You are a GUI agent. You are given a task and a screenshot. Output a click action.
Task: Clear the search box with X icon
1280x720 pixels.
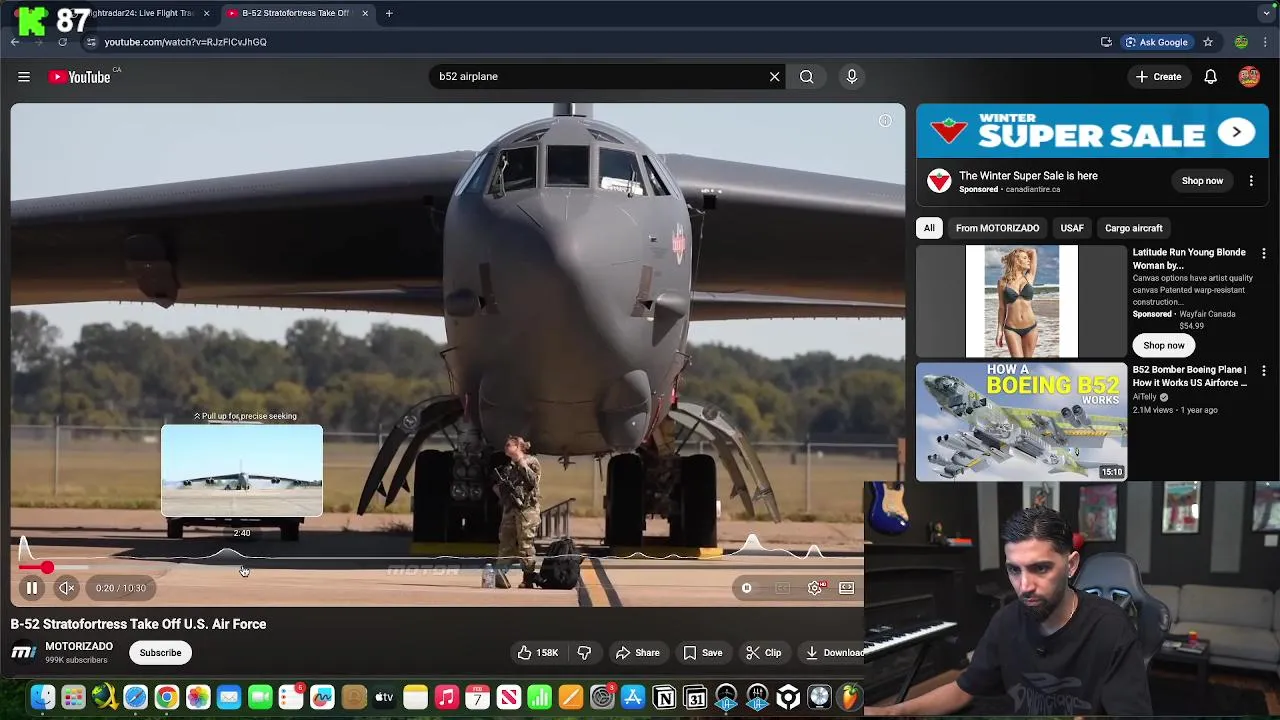(x=774, y=76)
